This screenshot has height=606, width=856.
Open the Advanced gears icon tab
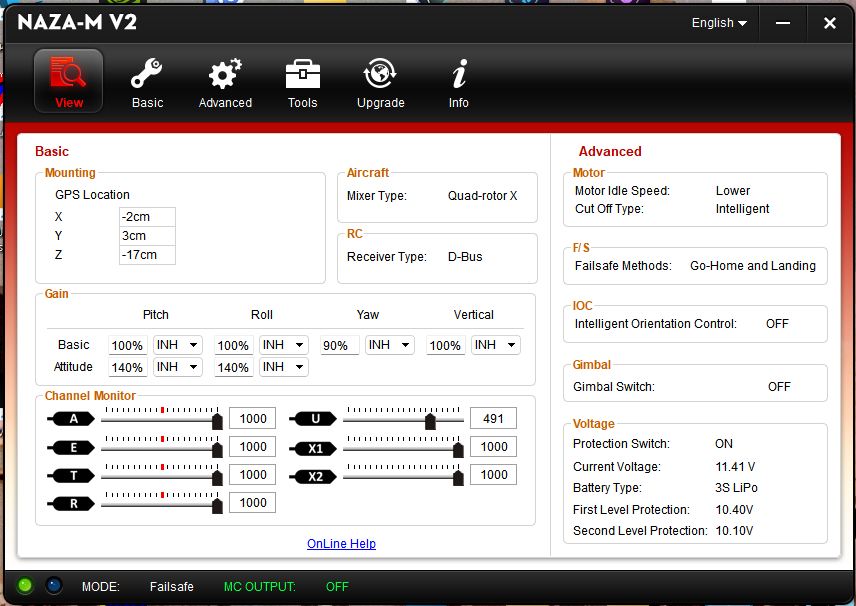tap(225, 83)
